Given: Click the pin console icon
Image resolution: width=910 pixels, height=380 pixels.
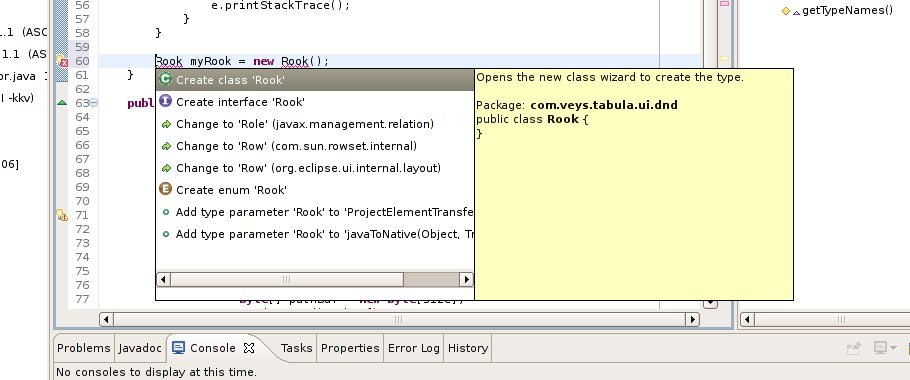Looking at the screenshot, I should tap(854, 348).
